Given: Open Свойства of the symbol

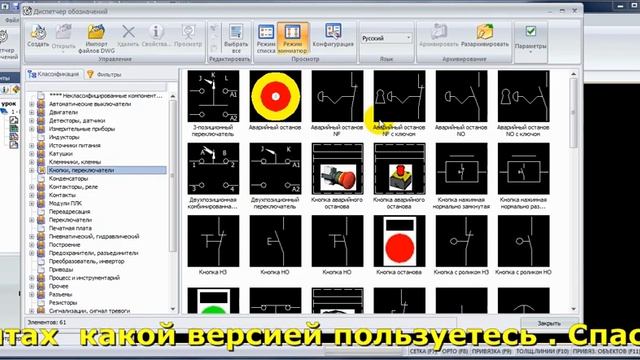Looking at the screenshot, I should 156,36.
